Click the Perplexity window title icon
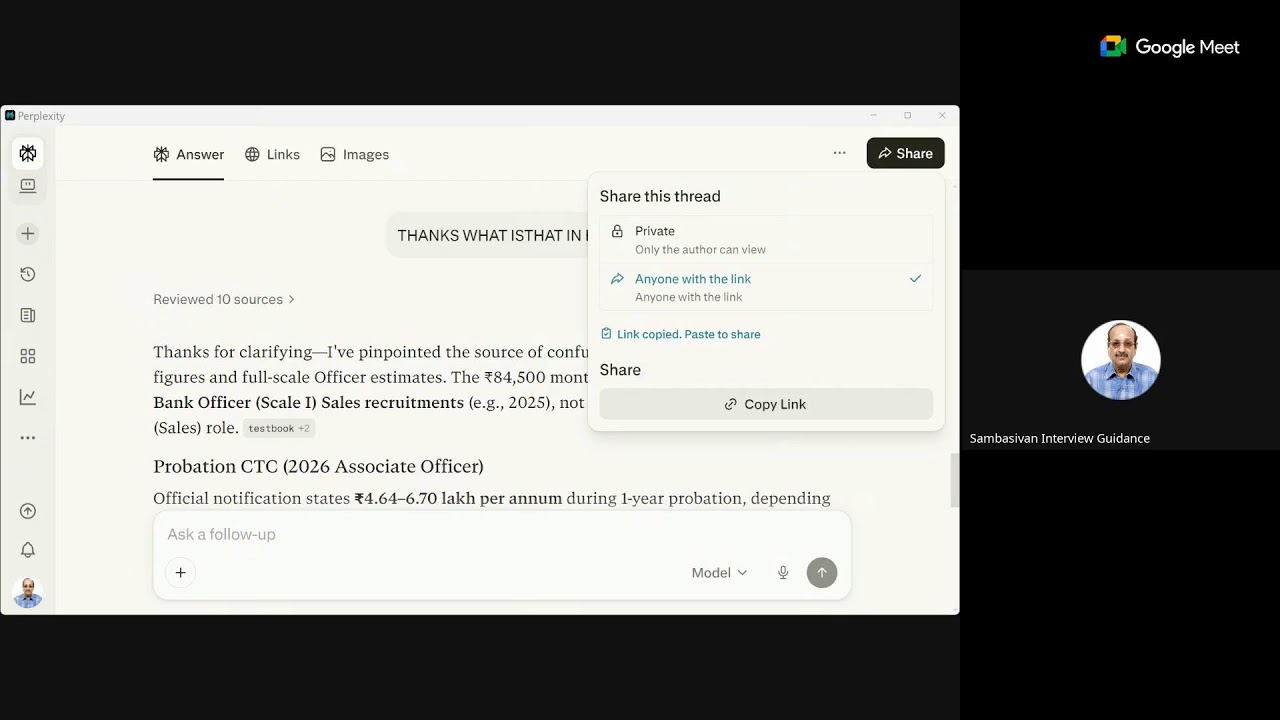Image resolution: width=1280 pixels, height=720 pixels. pyautogui.click(x=10, y=115)
